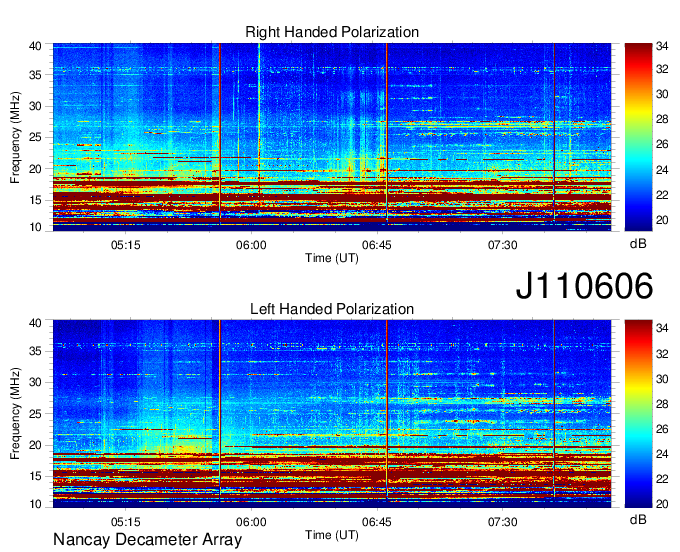
Task: Click the 32 dB tick on the lower colorbar
Action: (662, 354)
